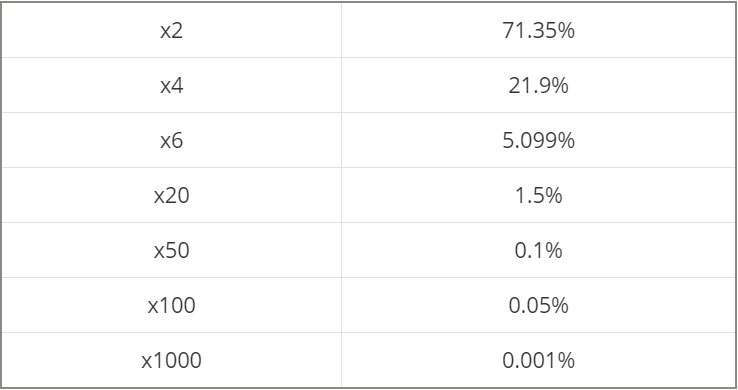Image resolution: width=738 pixels, height=390 pixels.
Task: Click the letter x in x100
Action: point(153,308)
